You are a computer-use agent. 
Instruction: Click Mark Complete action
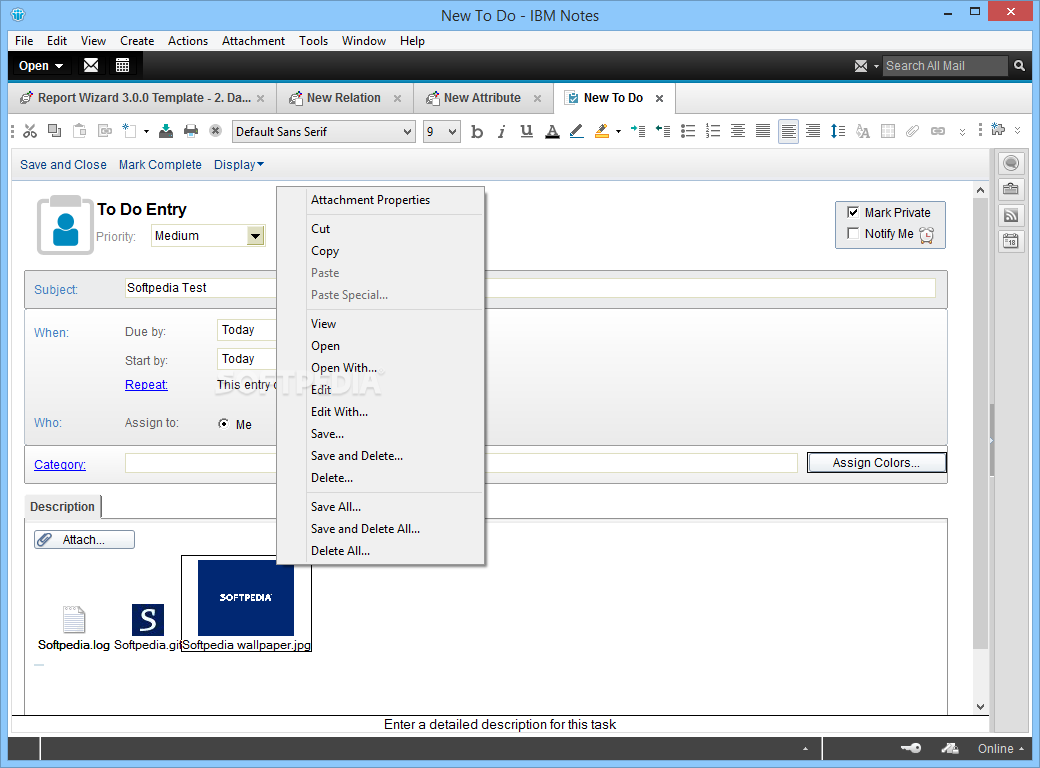(x=160, y=164)
